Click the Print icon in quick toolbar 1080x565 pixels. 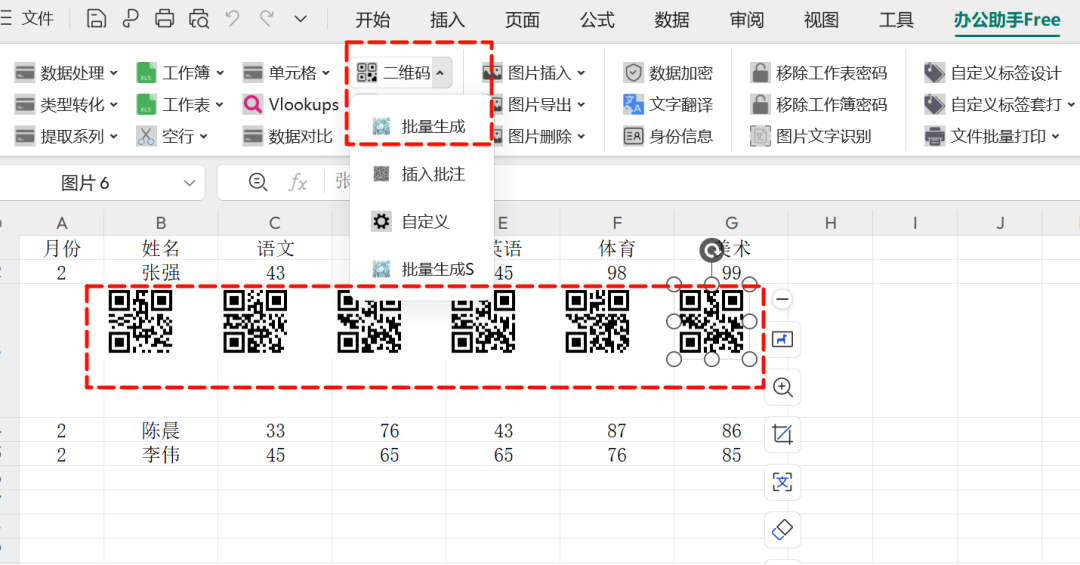click(164, 19)
